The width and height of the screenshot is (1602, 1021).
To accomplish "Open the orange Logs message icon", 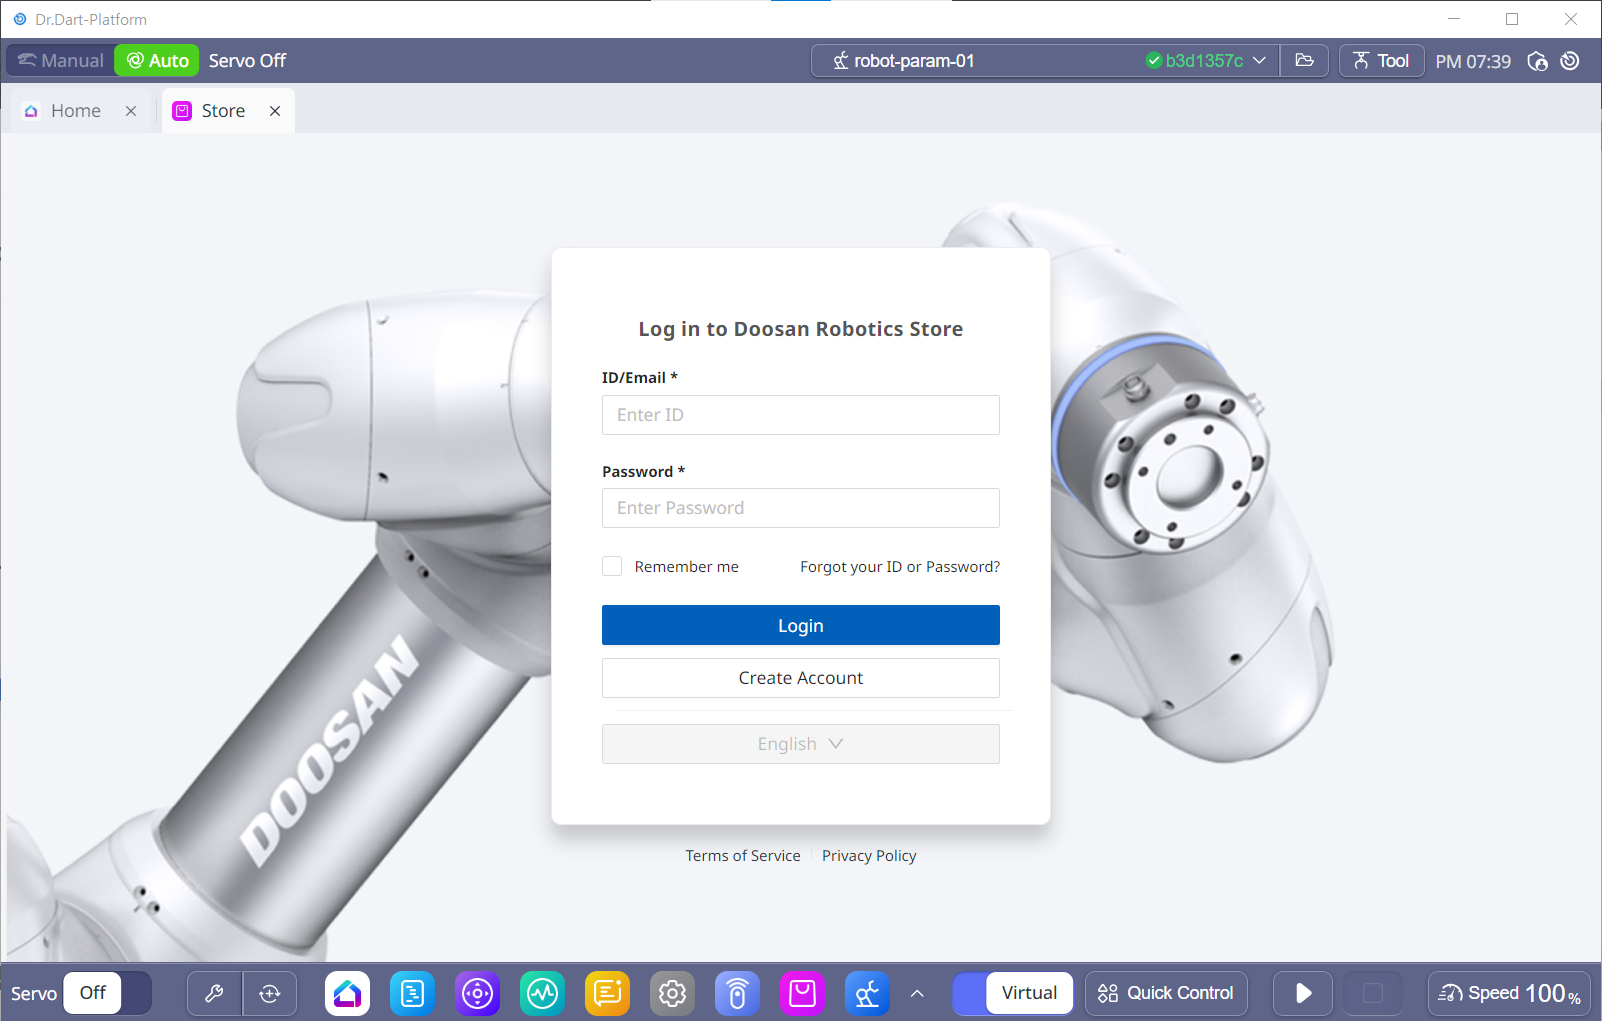I will point(607,993).
